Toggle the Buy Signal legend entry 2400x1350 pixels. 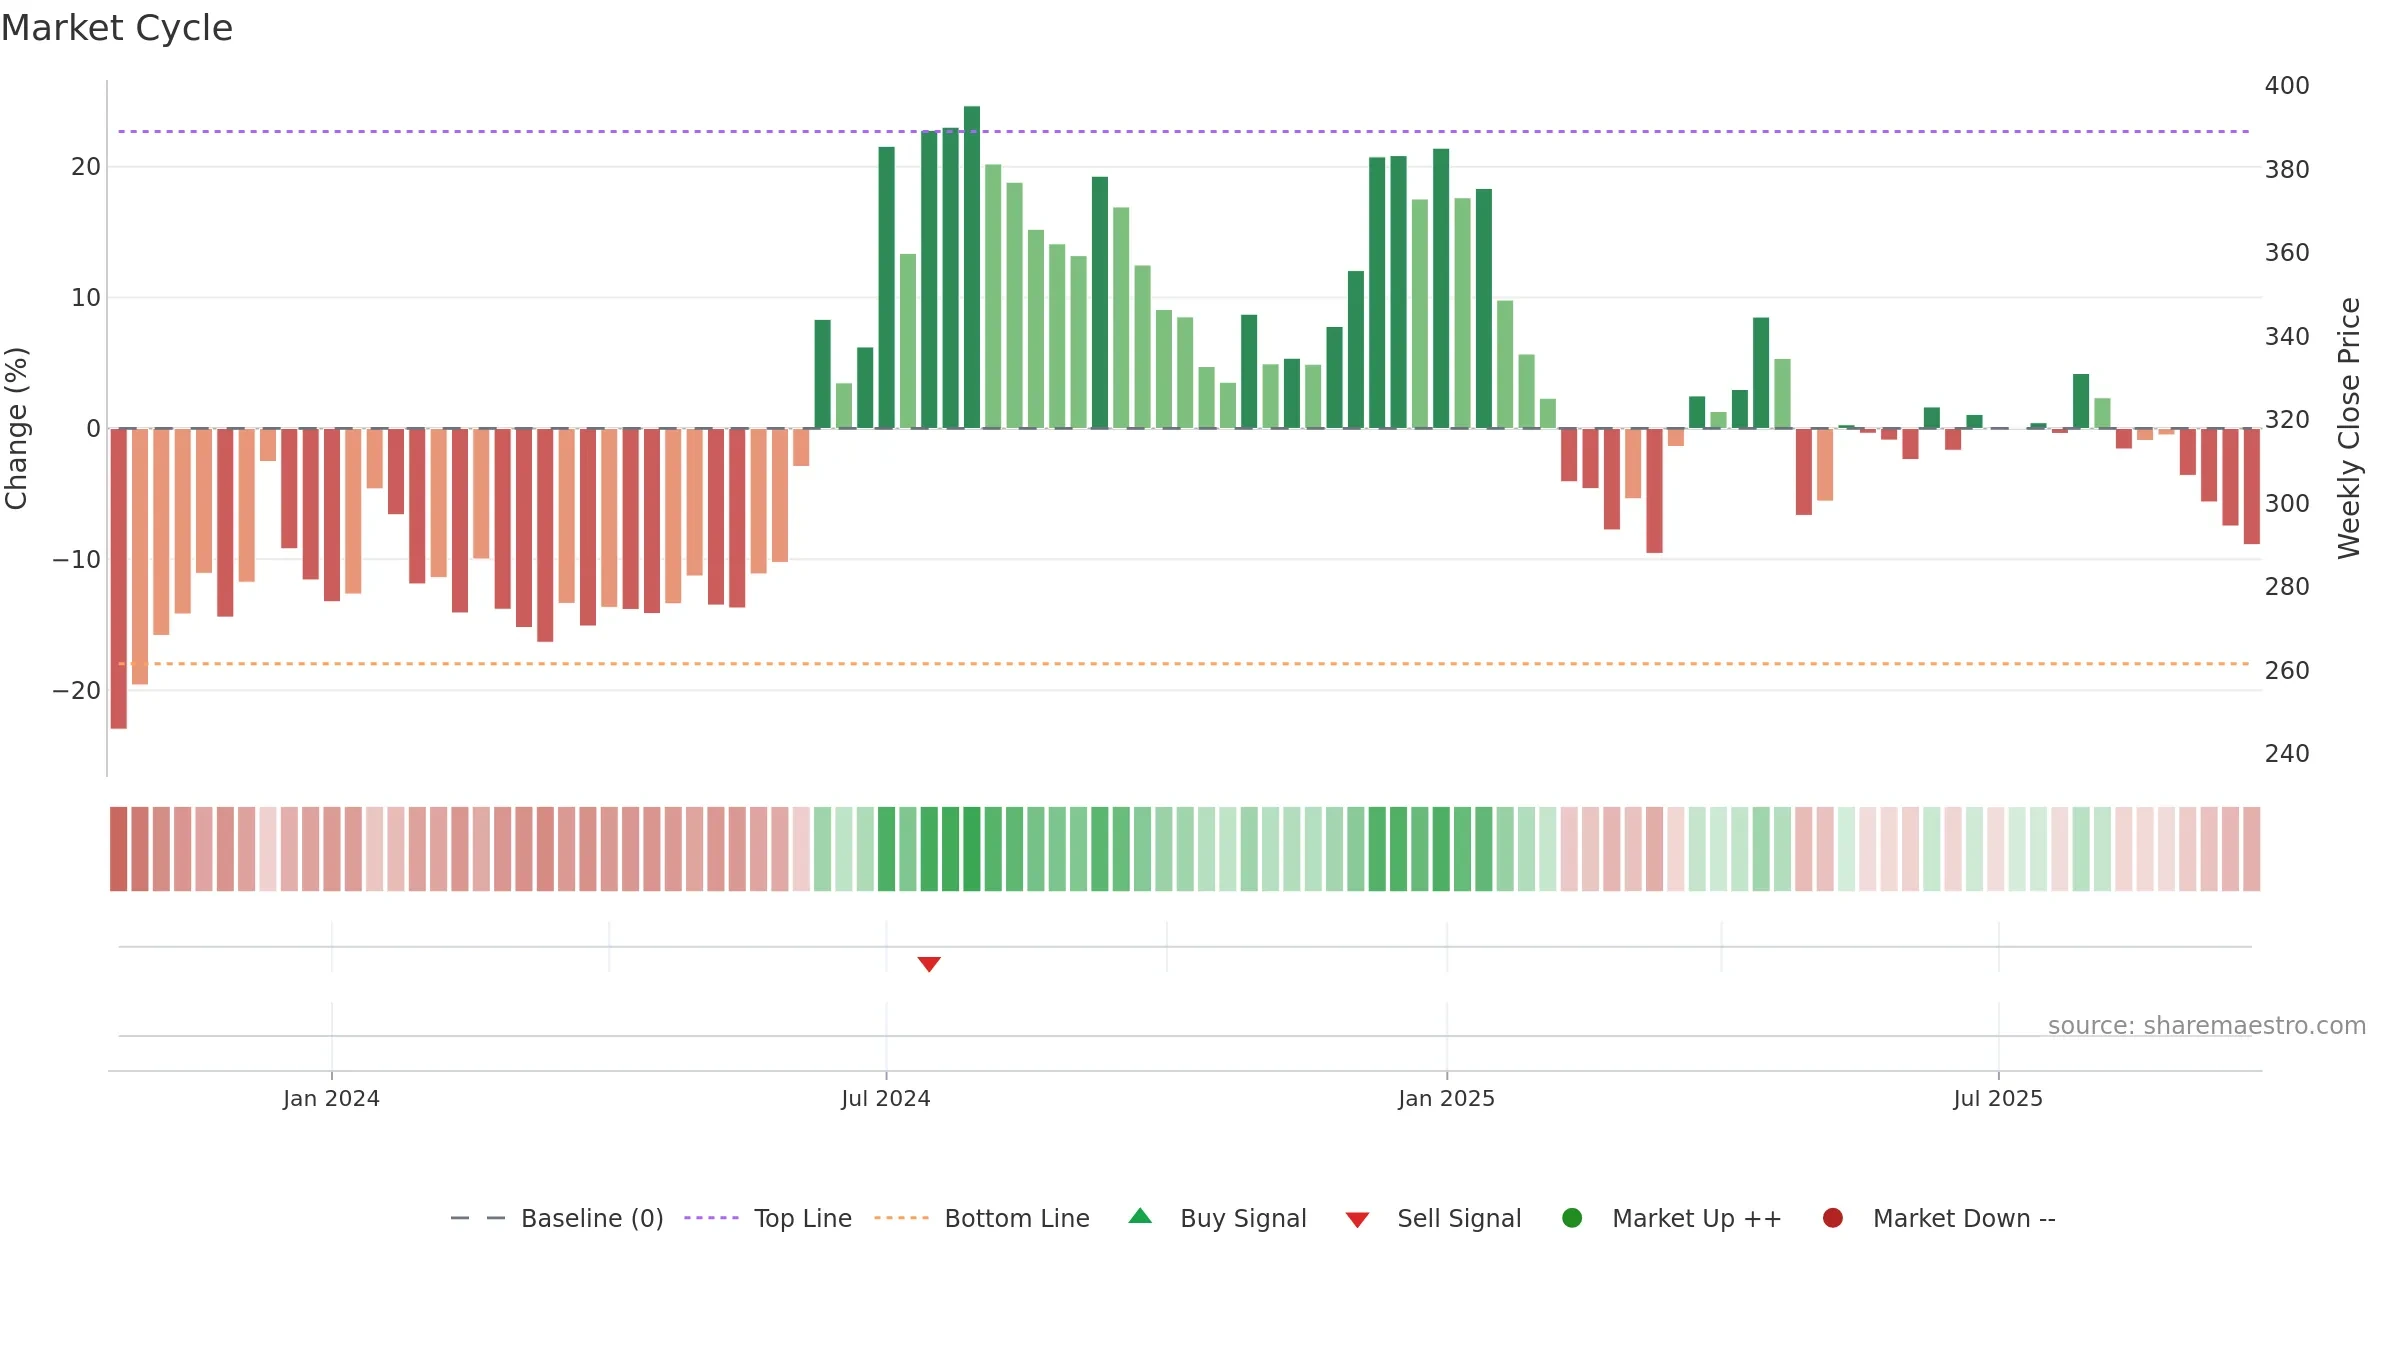(1217, 1218)
